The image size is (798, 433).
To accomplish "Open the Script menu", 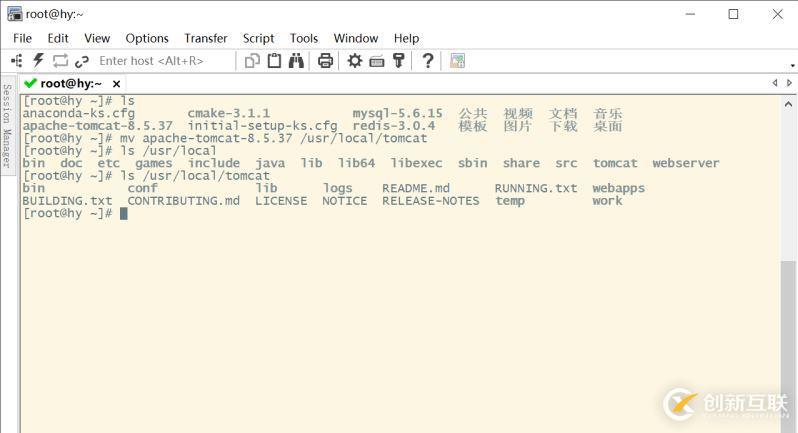I will [259, 38].
